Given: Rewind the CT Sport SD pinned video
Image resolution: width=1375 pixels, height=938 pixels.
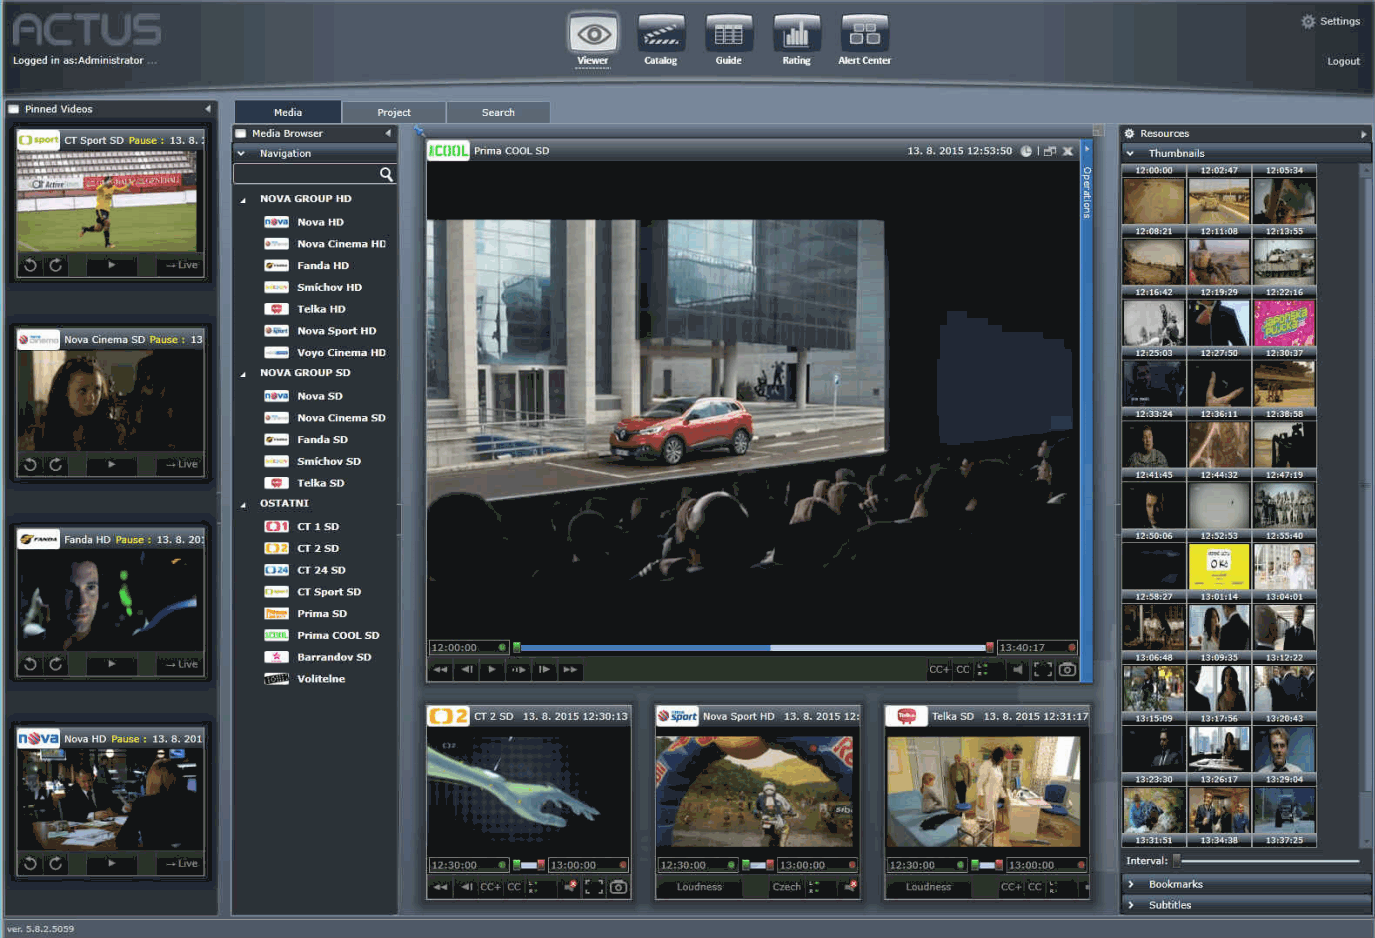Looking at the screenshot, I should [x=31, y=266].
